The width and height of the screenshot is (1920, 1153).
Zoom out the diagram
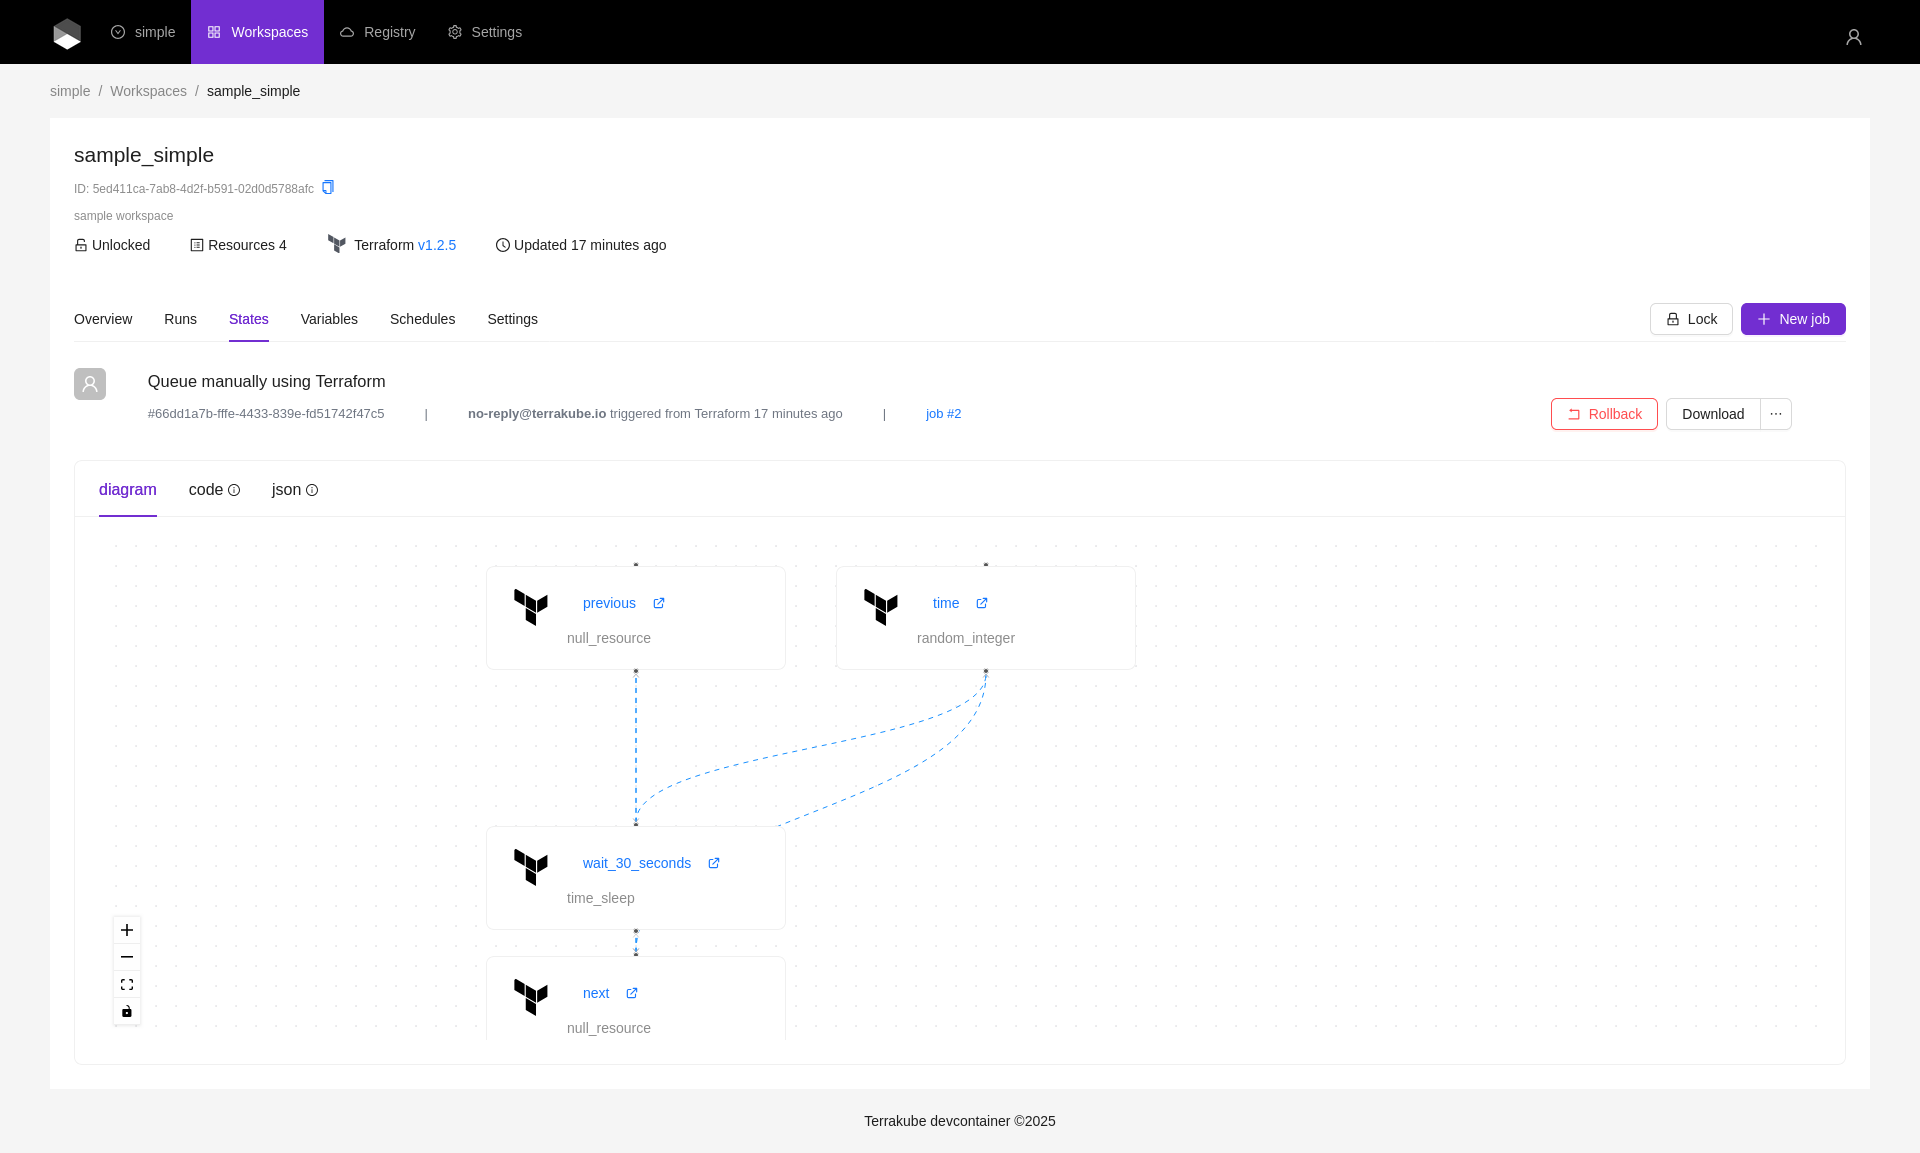pos(127,957)
